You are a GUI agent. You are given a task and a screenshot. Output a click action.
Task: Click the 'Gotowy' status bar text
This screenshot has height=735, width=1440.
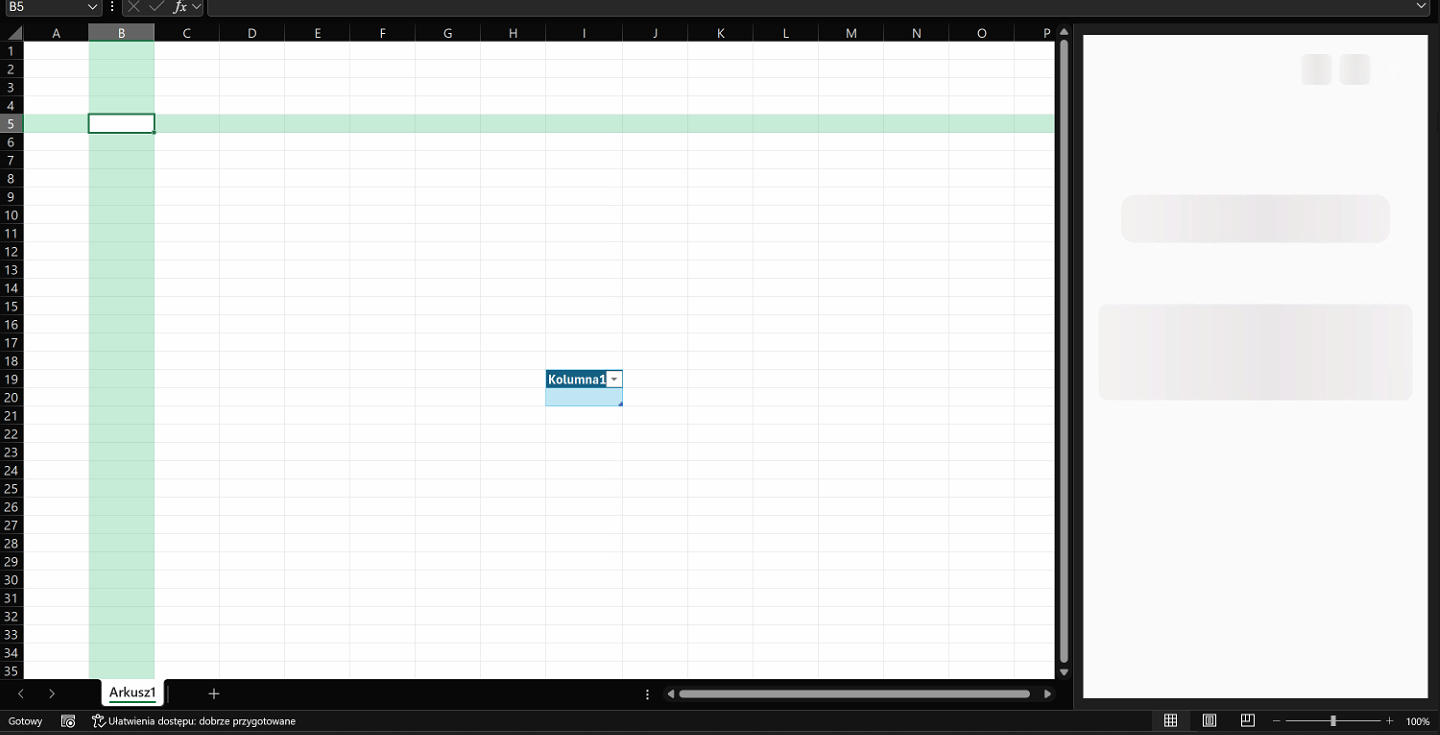point(25,721)
